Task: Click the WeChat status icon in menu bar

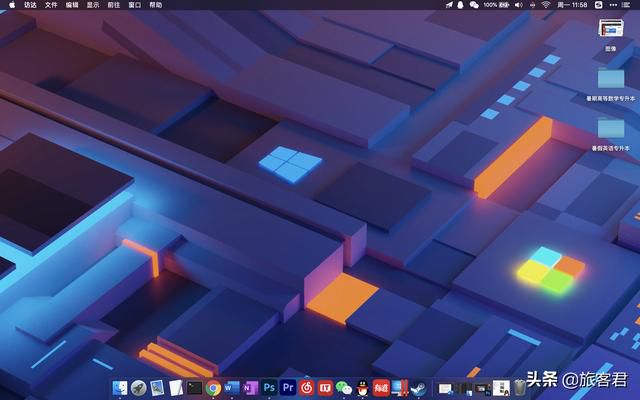Action: (x=474, y=5)
